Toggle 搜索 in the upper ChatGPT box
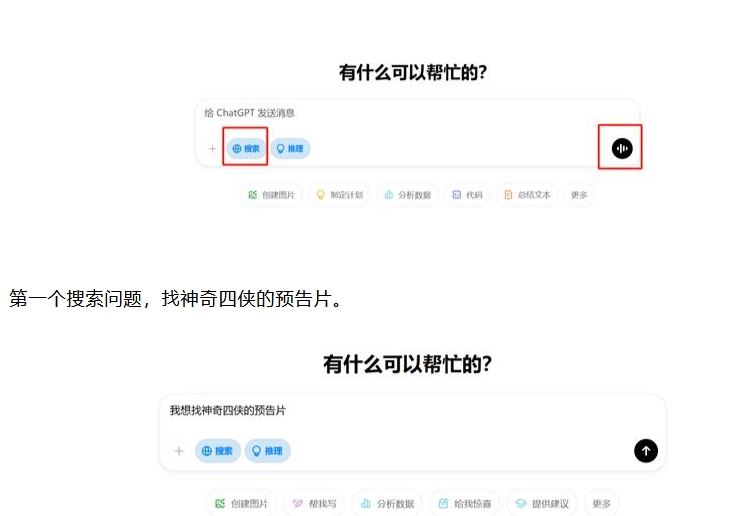Image resolution: width=735 pixels, height=516 pixels. (246, 149)
